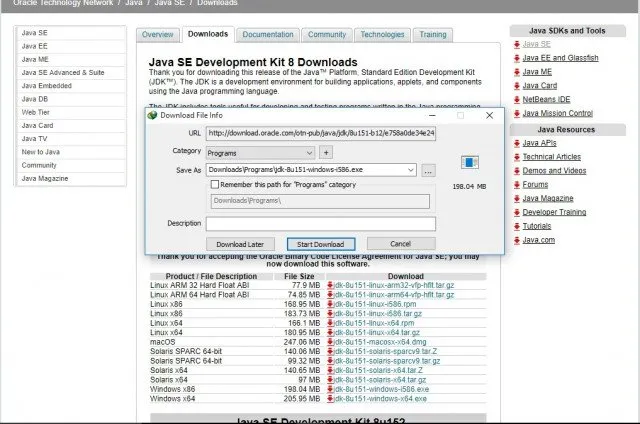Click download icon for jdk-8u151-solaris-sparcv9.tar.Z
The width and height of the screenshot is (640, 424).
(330, 351)
